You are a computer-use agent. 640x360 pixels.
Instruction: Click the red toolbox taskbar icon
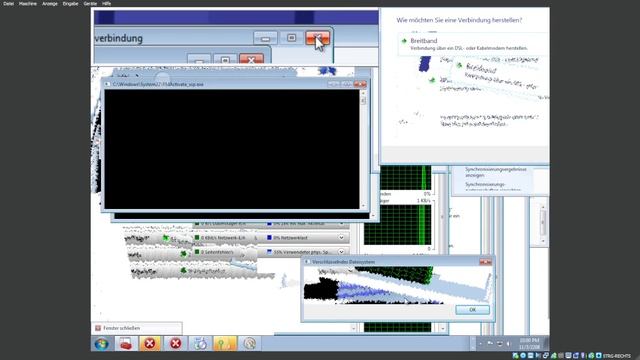coord(126,344)
